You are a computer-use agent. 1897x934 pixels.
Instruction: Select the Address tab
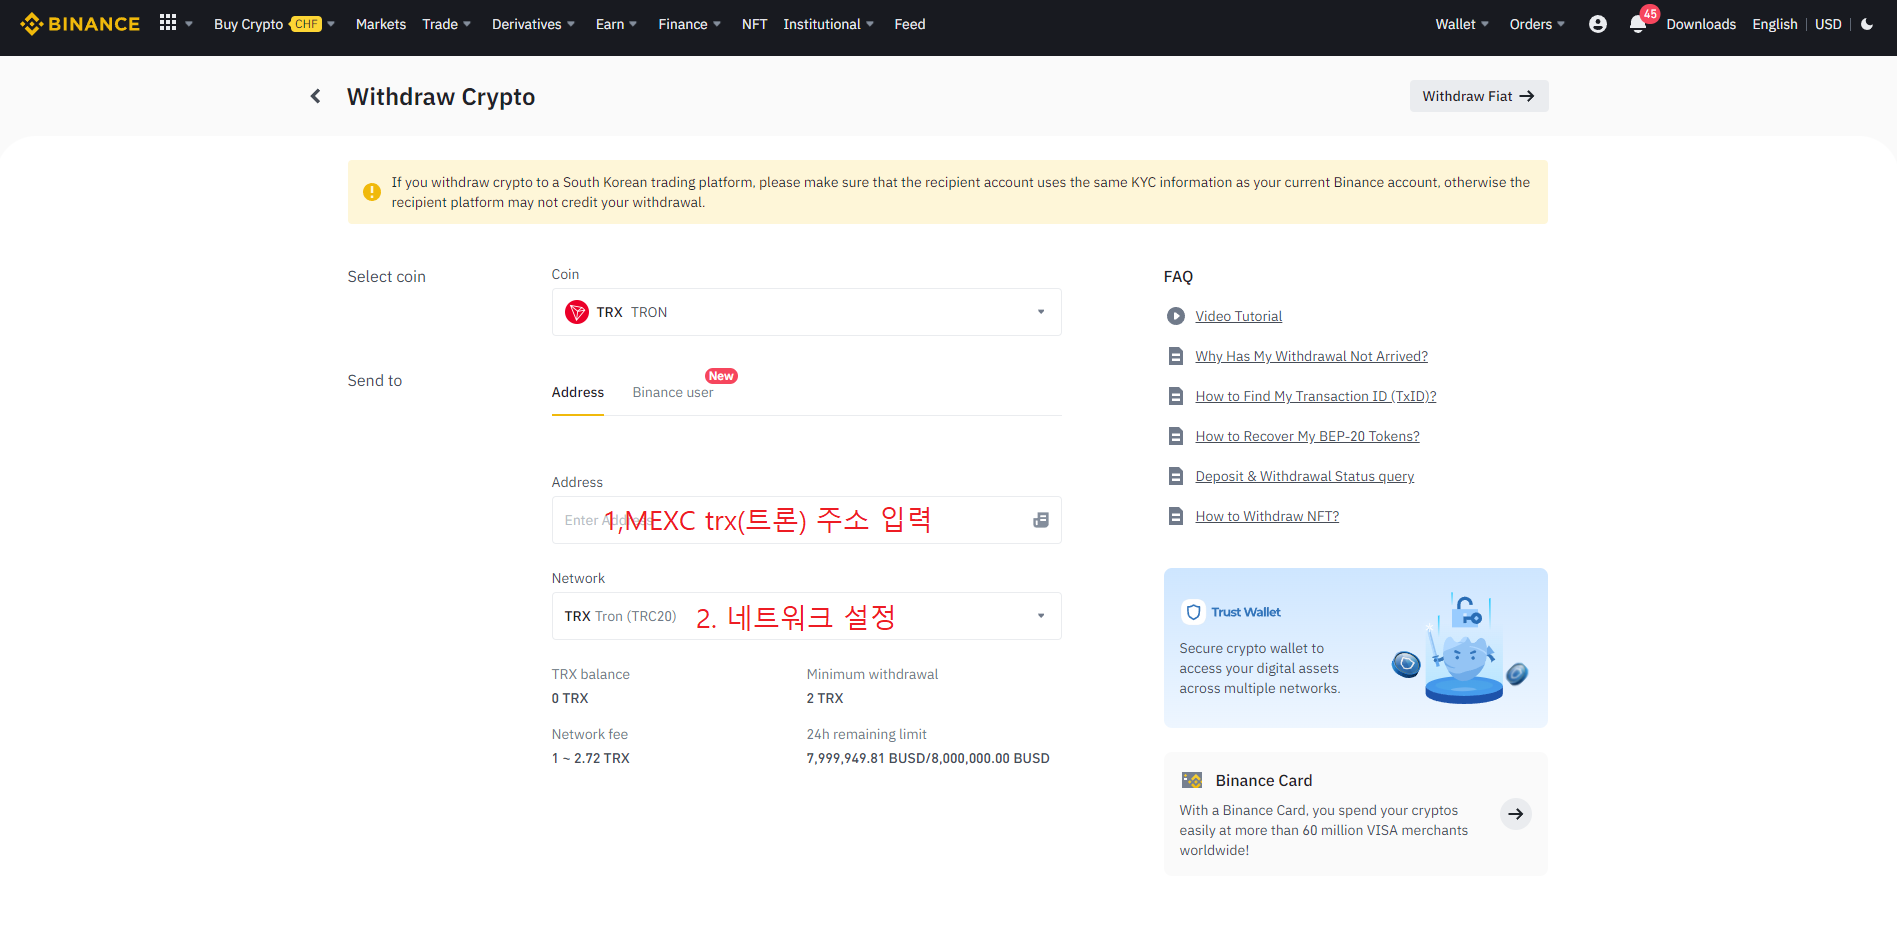click(x=578, y=392)
